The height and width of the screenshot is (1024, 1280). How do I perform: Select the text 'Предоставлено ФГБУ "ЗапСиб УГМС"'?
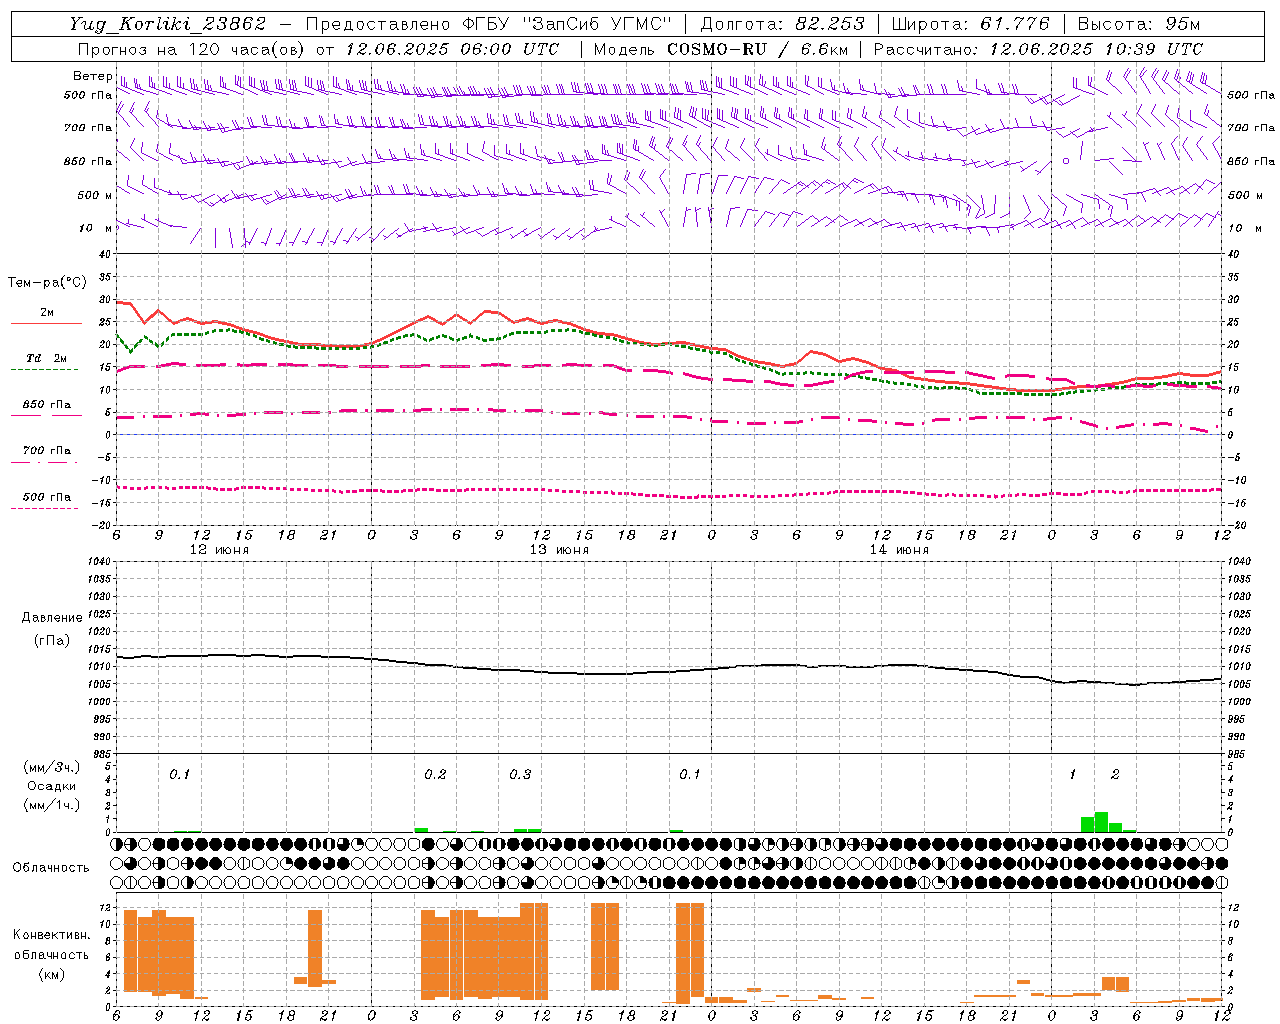pos(488,24)
